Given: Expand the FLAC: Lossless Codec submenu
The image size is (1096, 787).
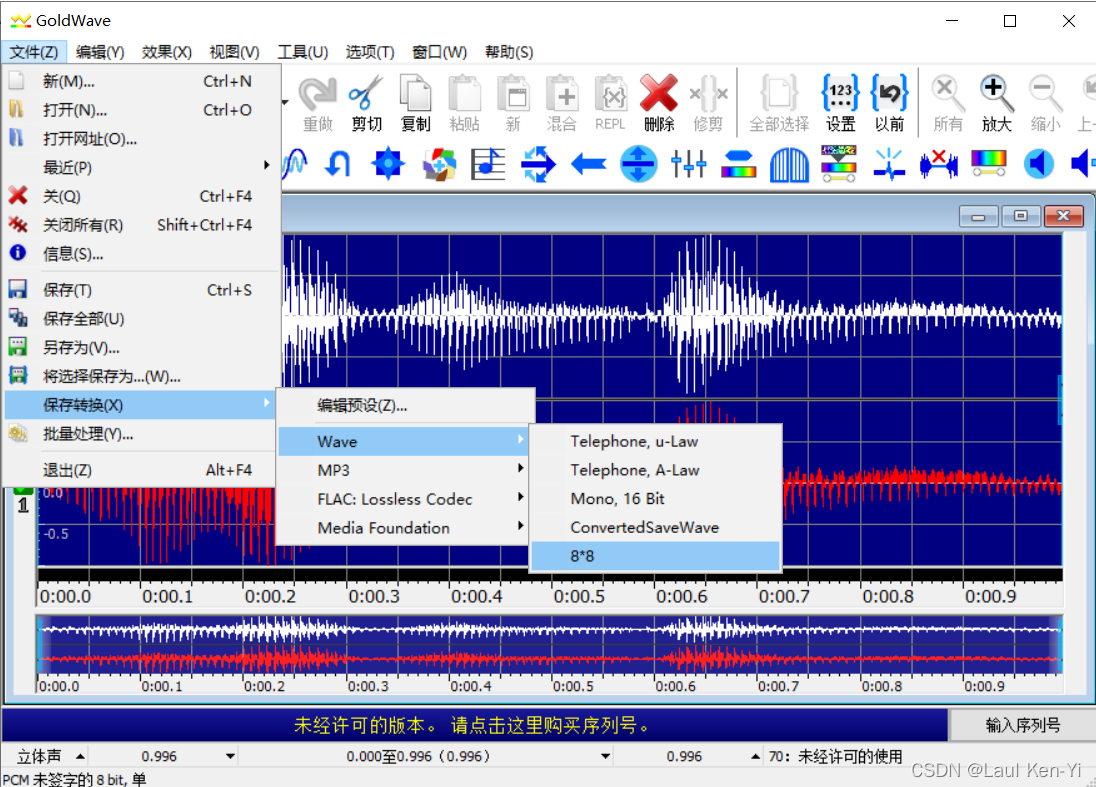Looking at the screenshot, I should (x=403, y=499).
